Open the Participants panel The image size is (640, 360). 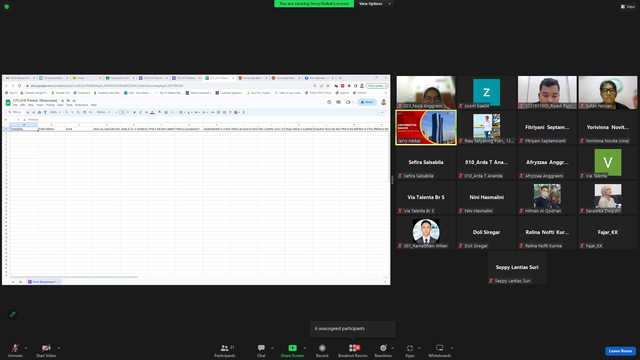[x=224, y=350]
